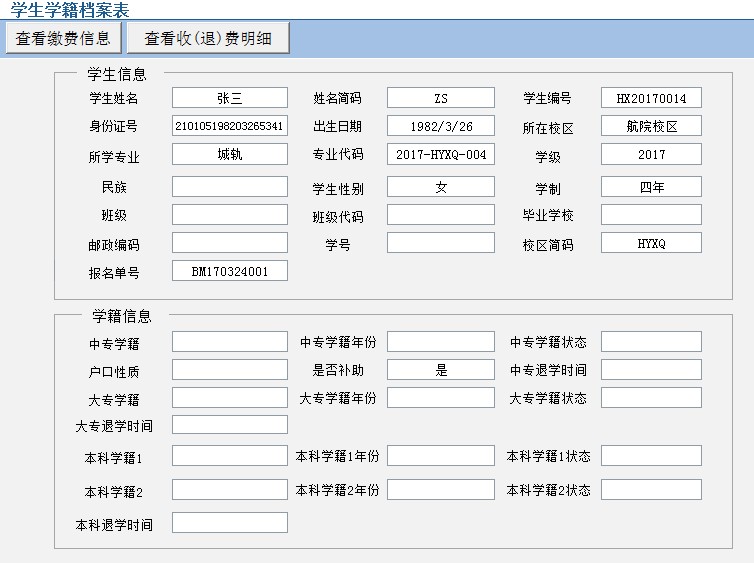Focus the 学生编号 field HX20170014

pyautogui.click(x=651, y=98)
